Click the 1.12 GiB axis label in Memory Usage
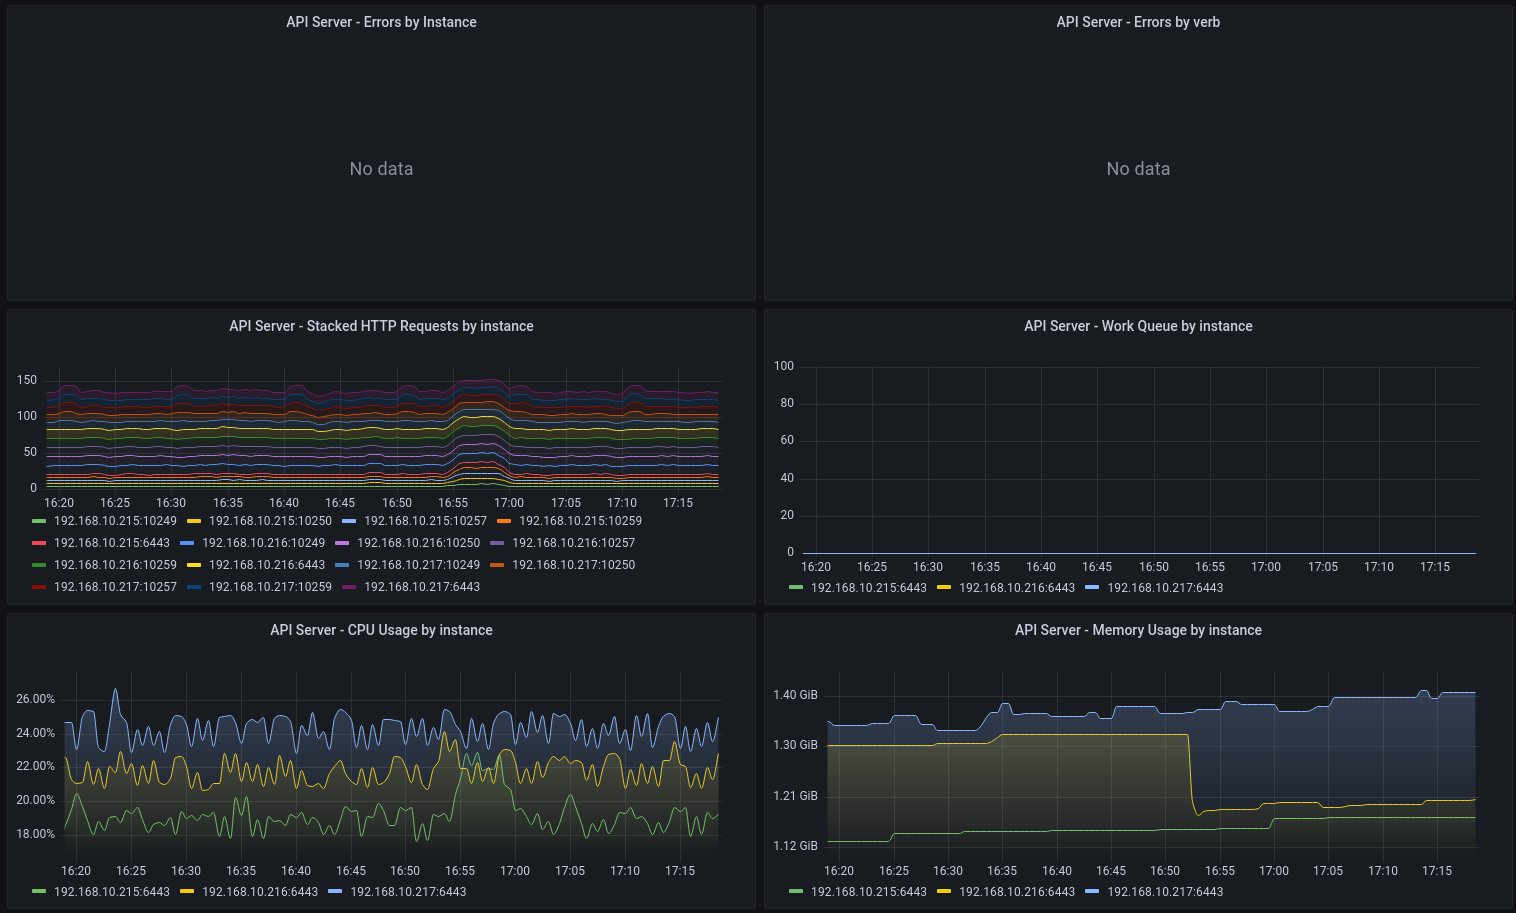The height and width of the screenshot is (913, 1516). (795, 846)
